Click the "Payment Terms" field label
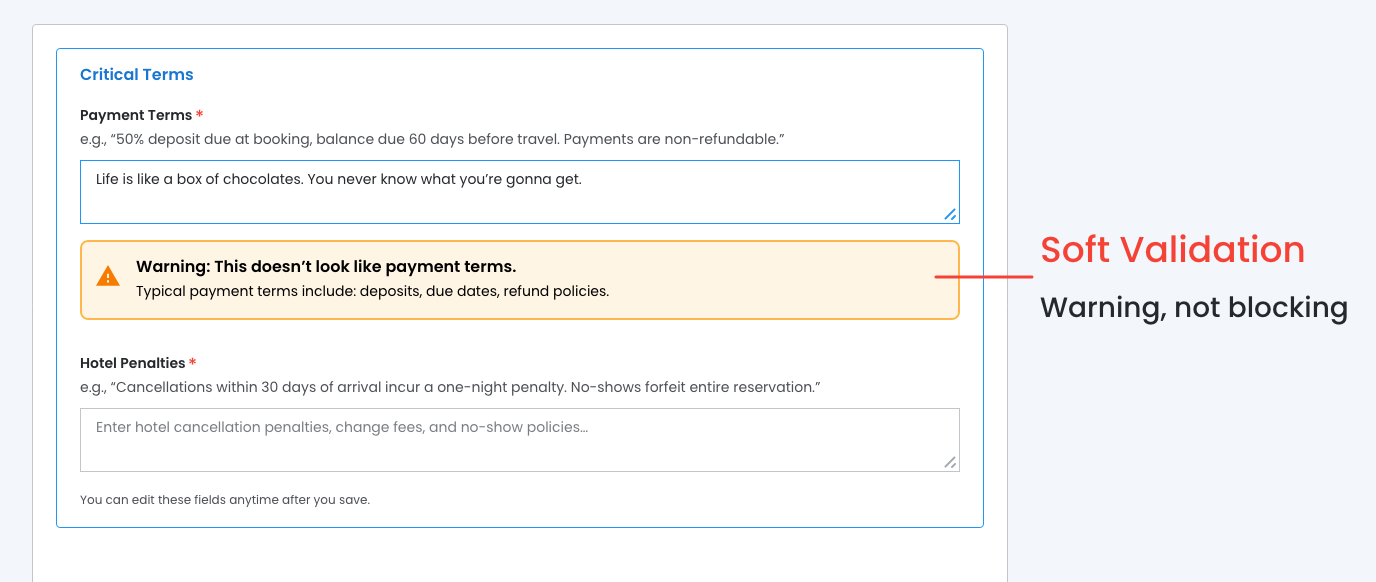Screen dimensions: 1376x582 (x=136, y=115)
